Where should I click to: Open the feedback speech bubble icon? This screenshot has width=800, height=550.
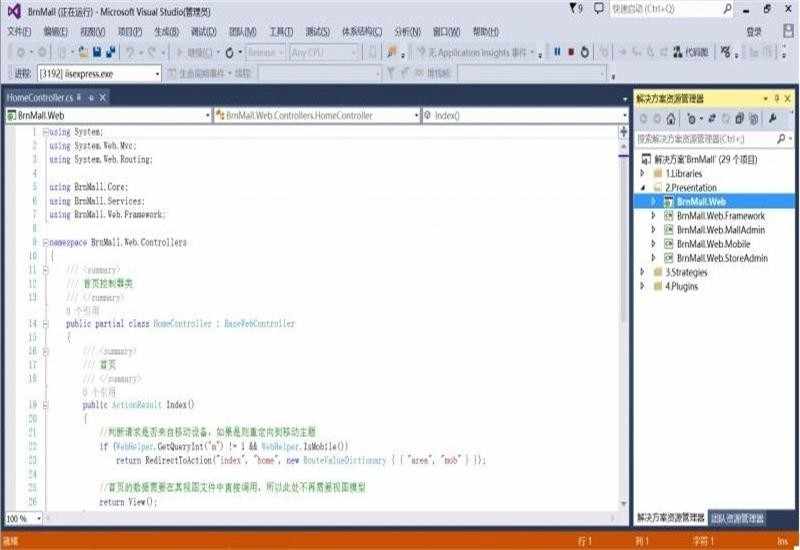tap(598, 9)
